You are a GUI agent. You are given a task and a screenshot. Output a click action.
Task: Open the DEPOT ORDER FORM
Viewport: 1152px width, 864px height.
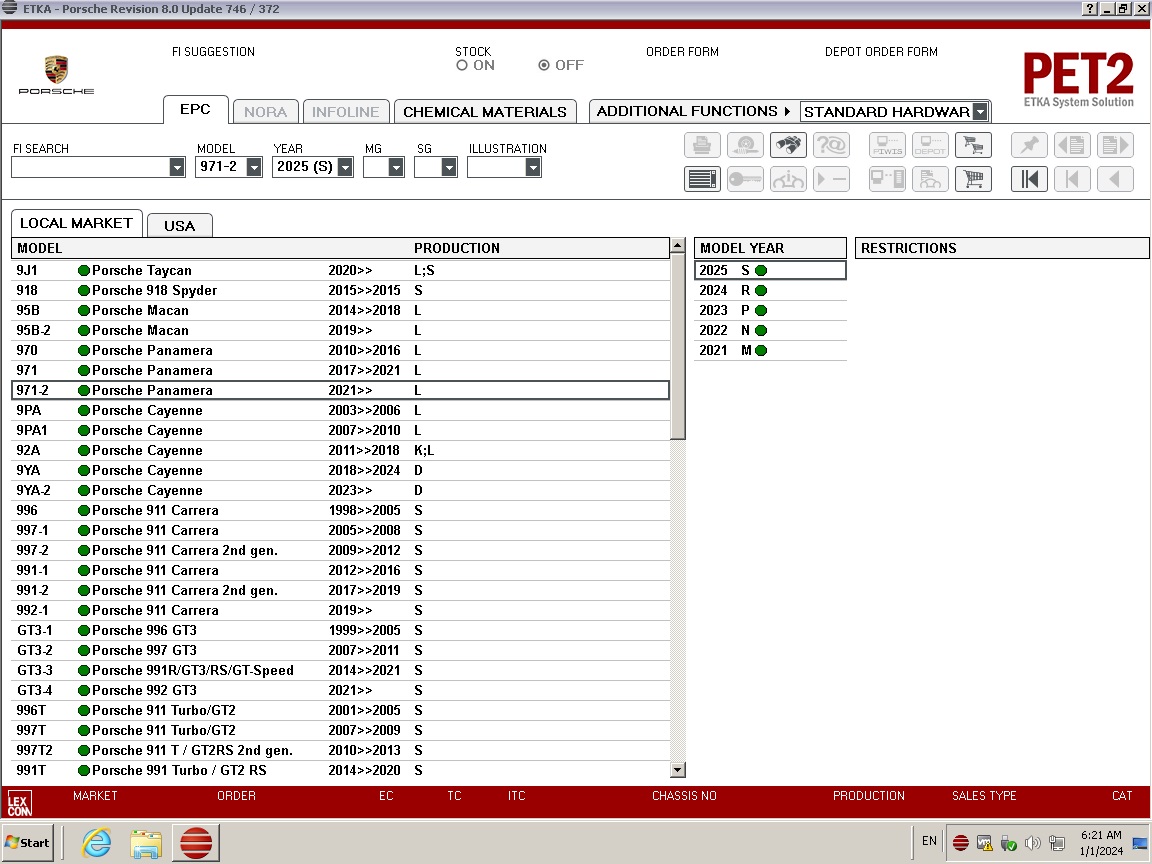tap(881, 52)
